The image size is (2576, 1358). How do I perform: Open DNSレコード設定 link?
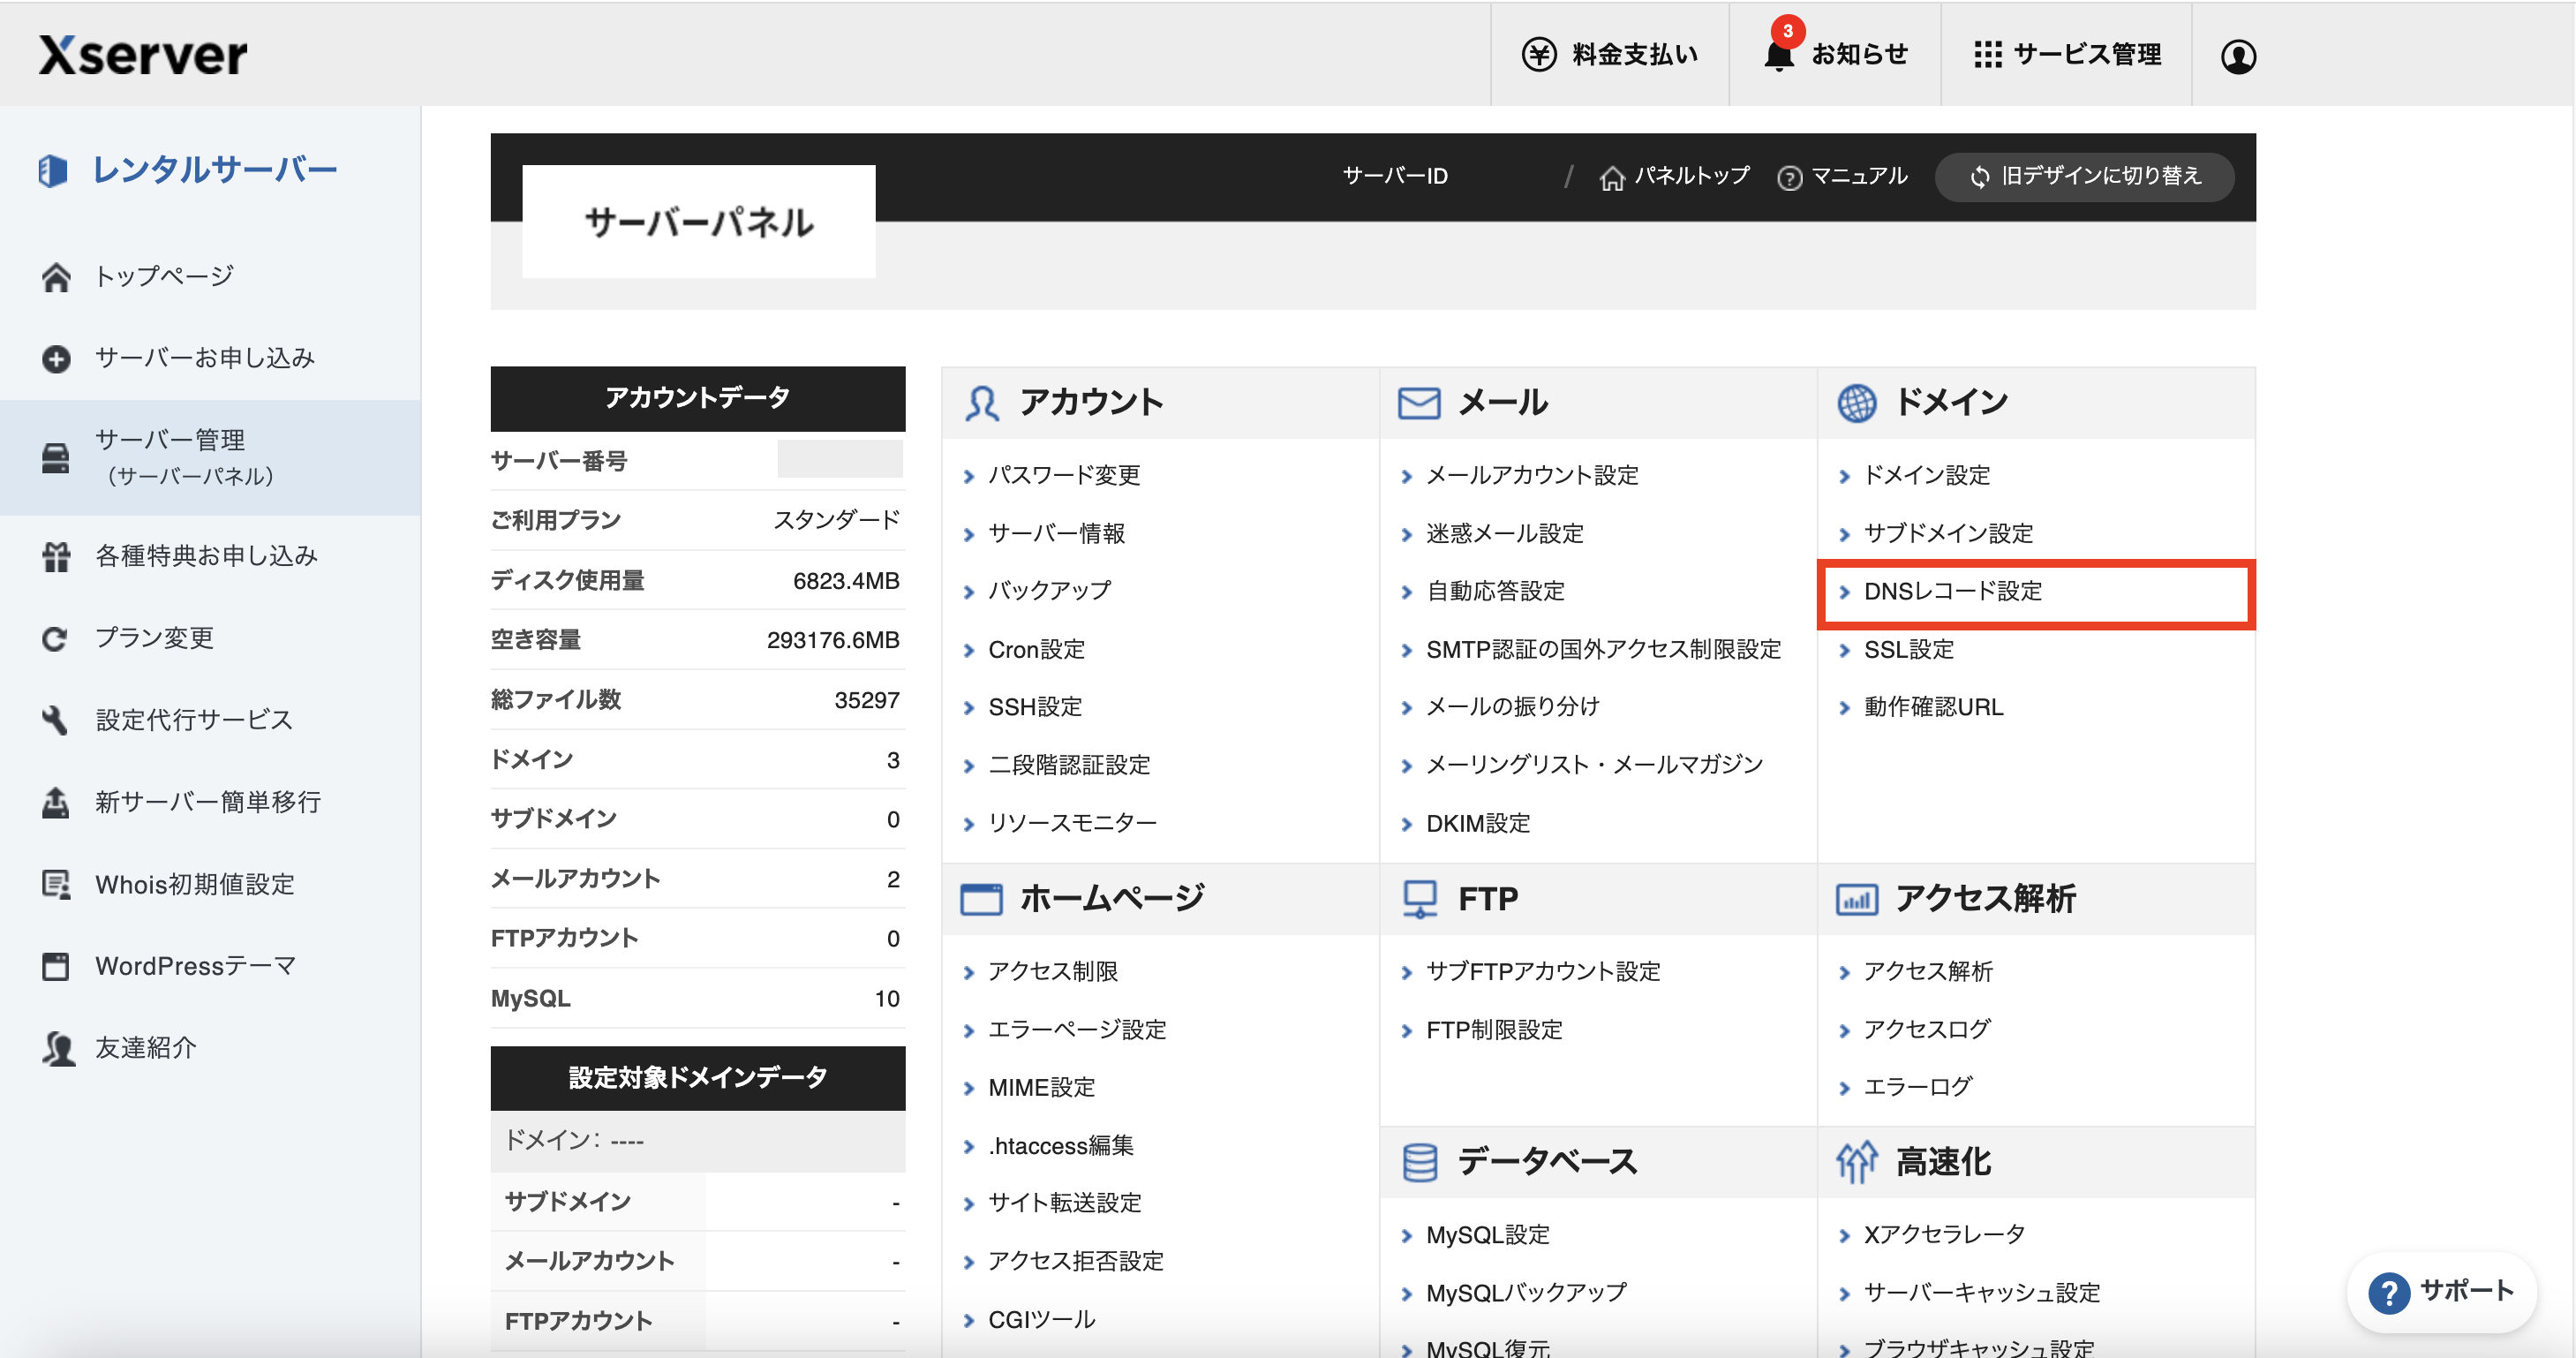pos(1952,591)
